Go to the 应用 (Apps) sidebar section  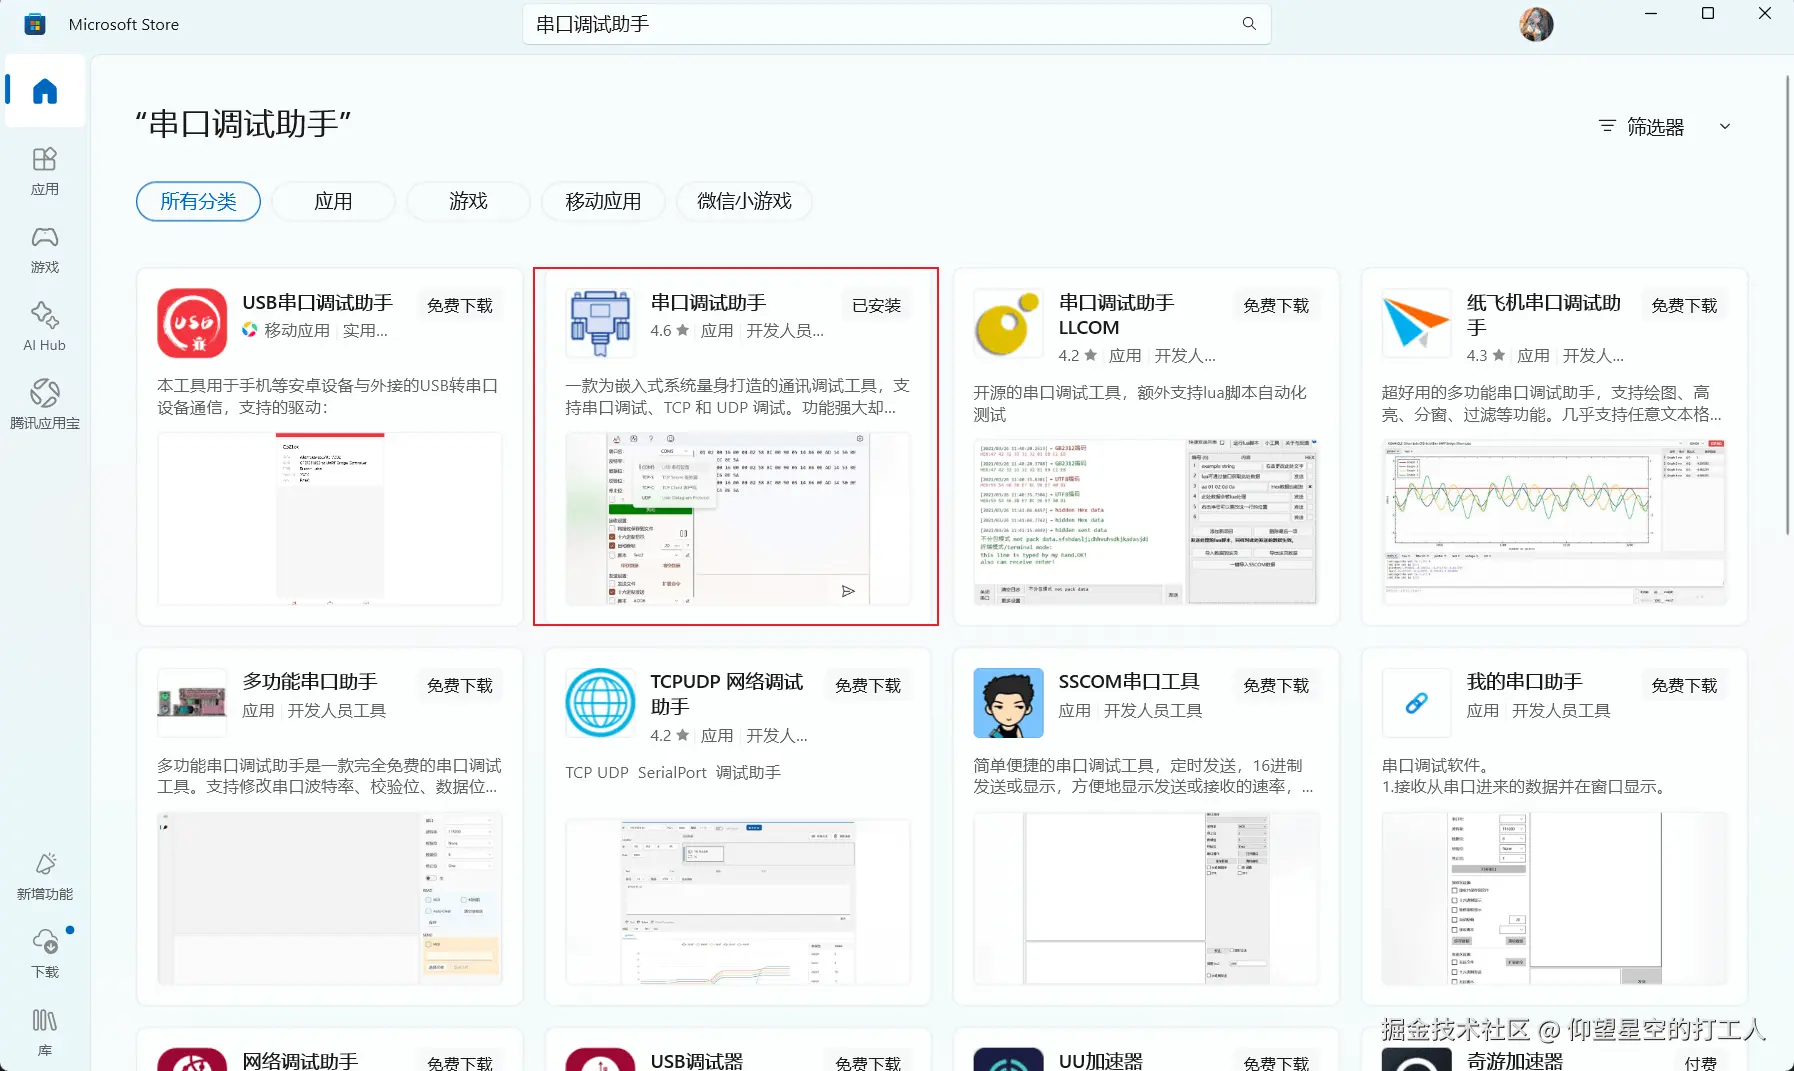coord(45,171)
